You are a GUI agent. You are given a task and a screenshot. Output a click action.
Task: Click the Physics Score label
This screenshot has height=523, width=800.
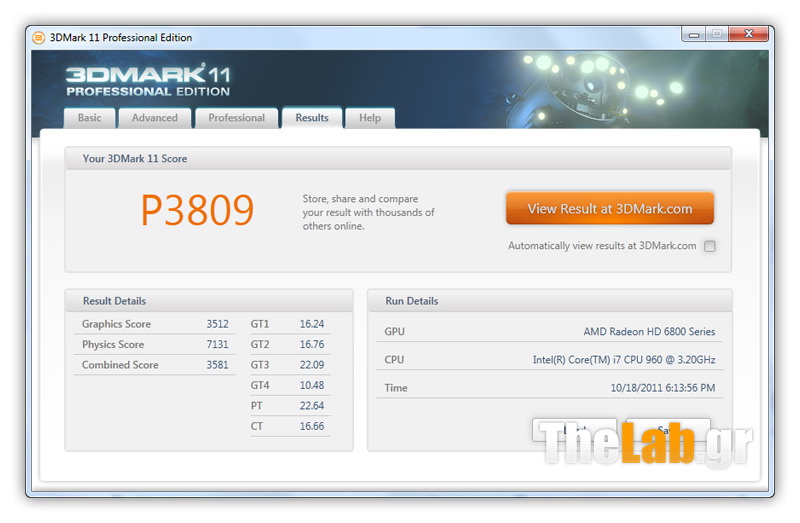pyautogui.click(x=113, y=344)
